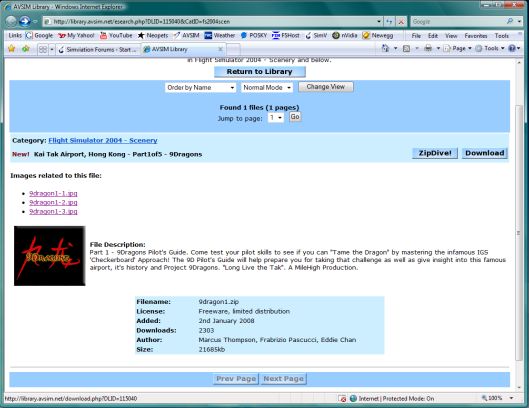
Task: Expand the search provider dropdown arrow
Action: pyautogui.click(x=520, y=21)
